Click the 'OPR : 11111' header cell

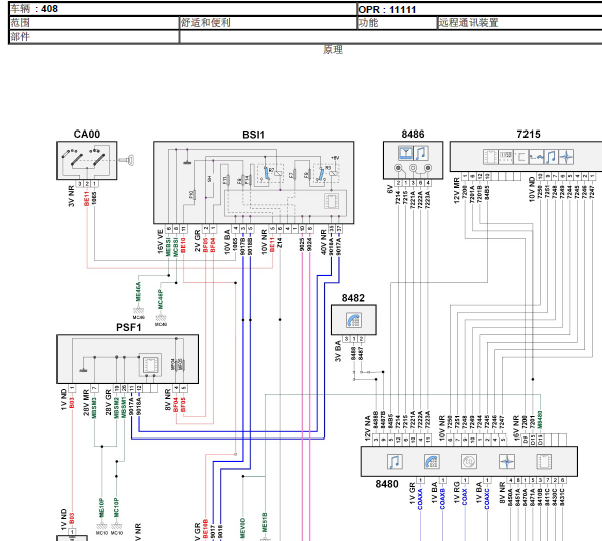point(480,9)
